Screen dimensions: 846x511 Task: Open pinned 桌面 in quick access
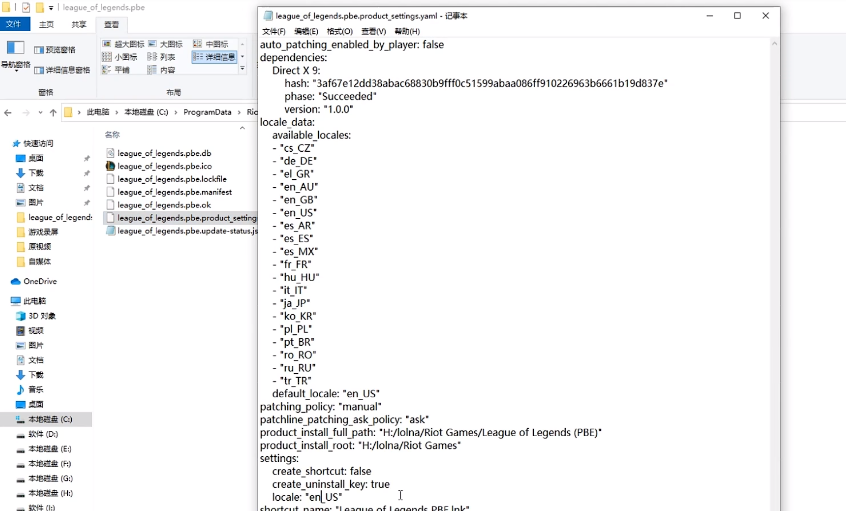pos(30,158)
